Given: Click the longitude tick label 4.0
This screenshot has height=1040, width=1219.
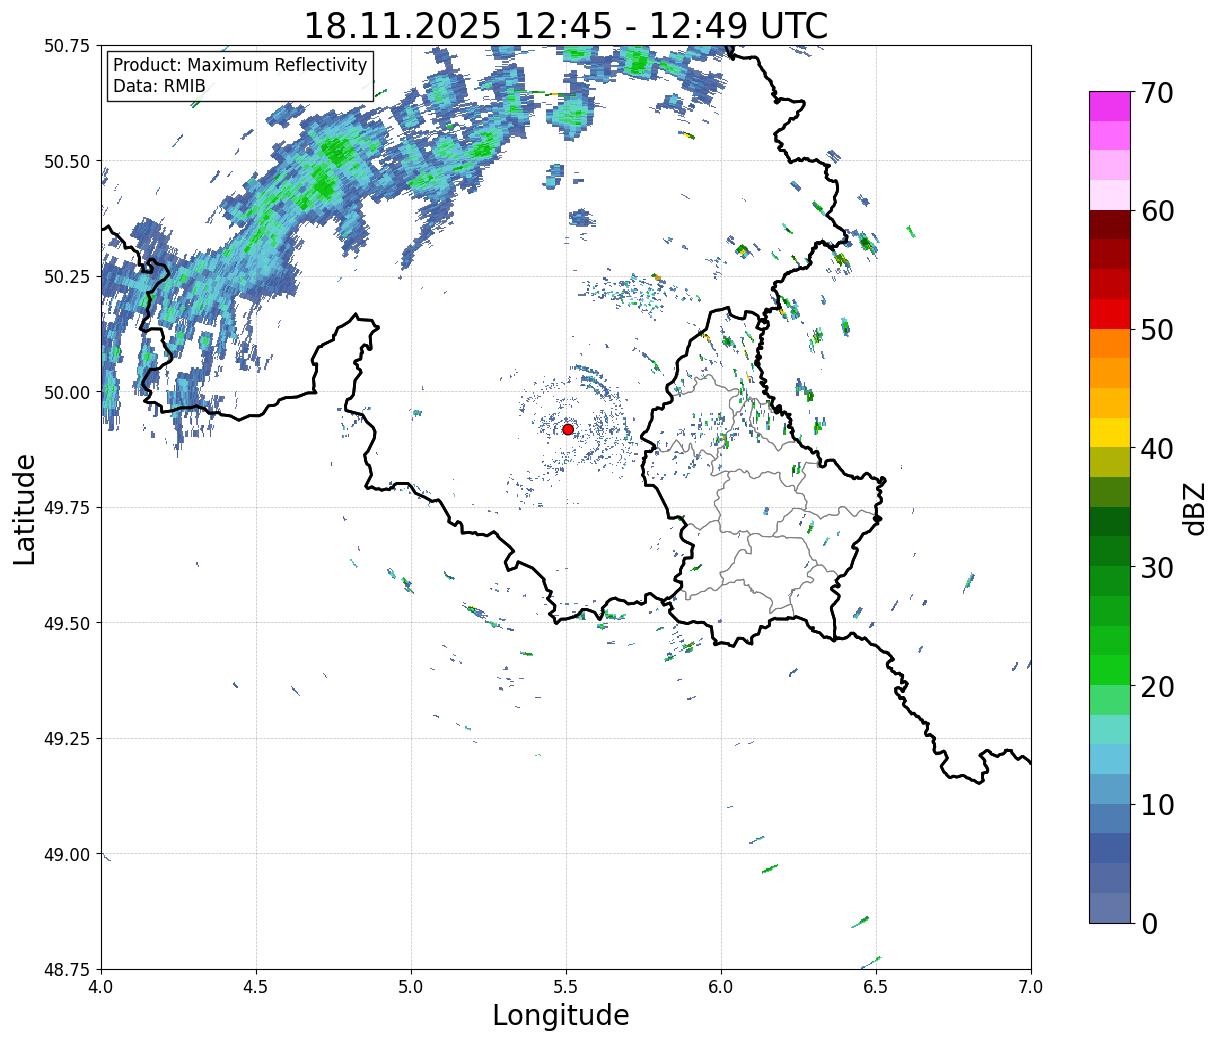Looking at the screenshot, I should coord(101,987).
